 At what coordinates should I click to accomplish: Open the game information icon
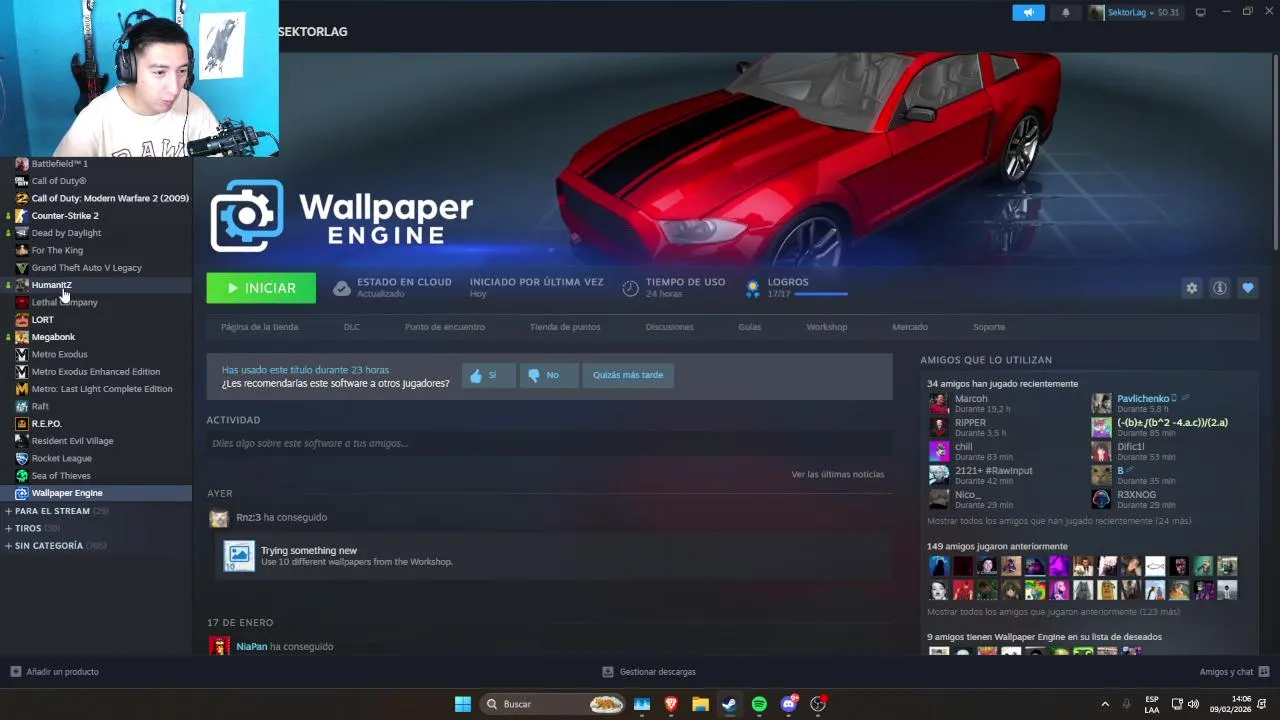[1219, 288]
